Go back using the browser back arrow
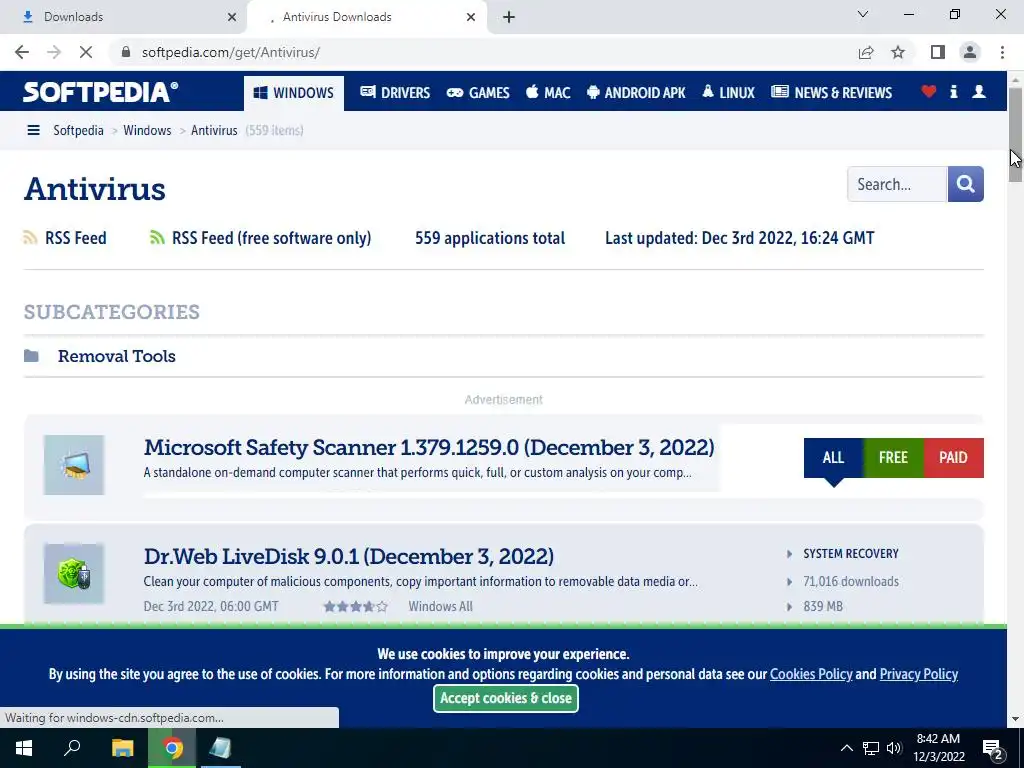Image resolution: width=1024 pixels, height=768 pixels. click(x=22, y=52)
